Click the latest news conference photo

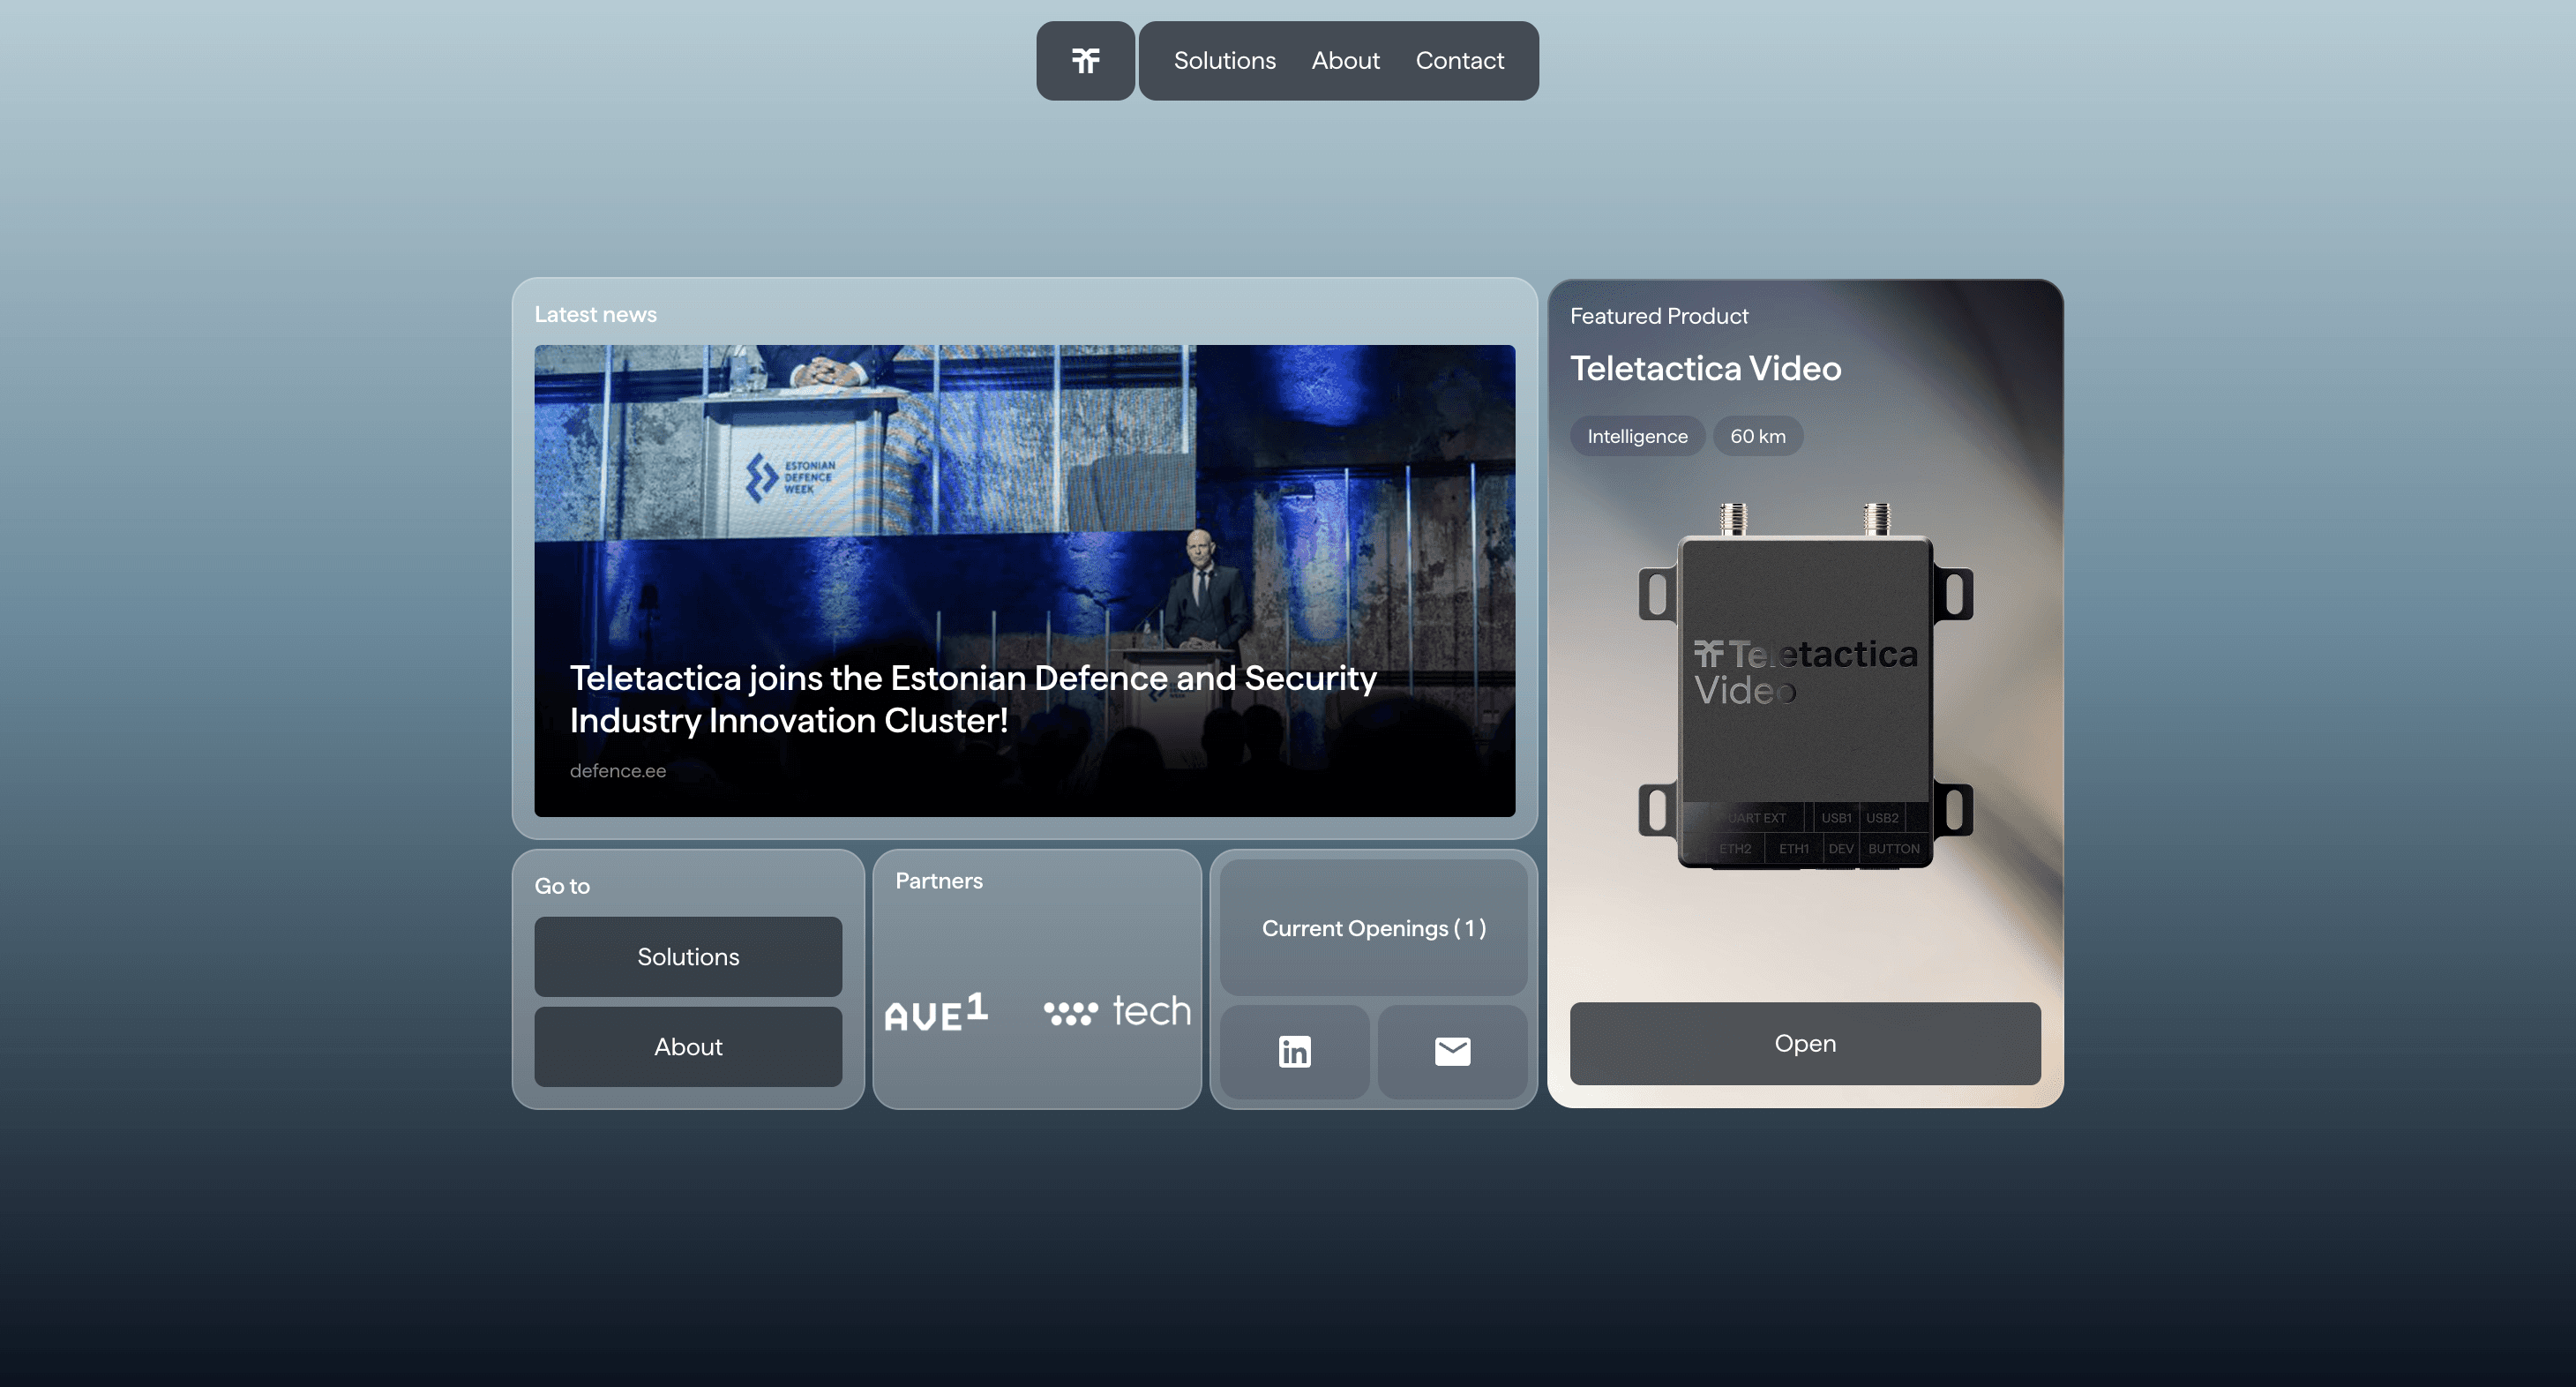point(1024,480)
